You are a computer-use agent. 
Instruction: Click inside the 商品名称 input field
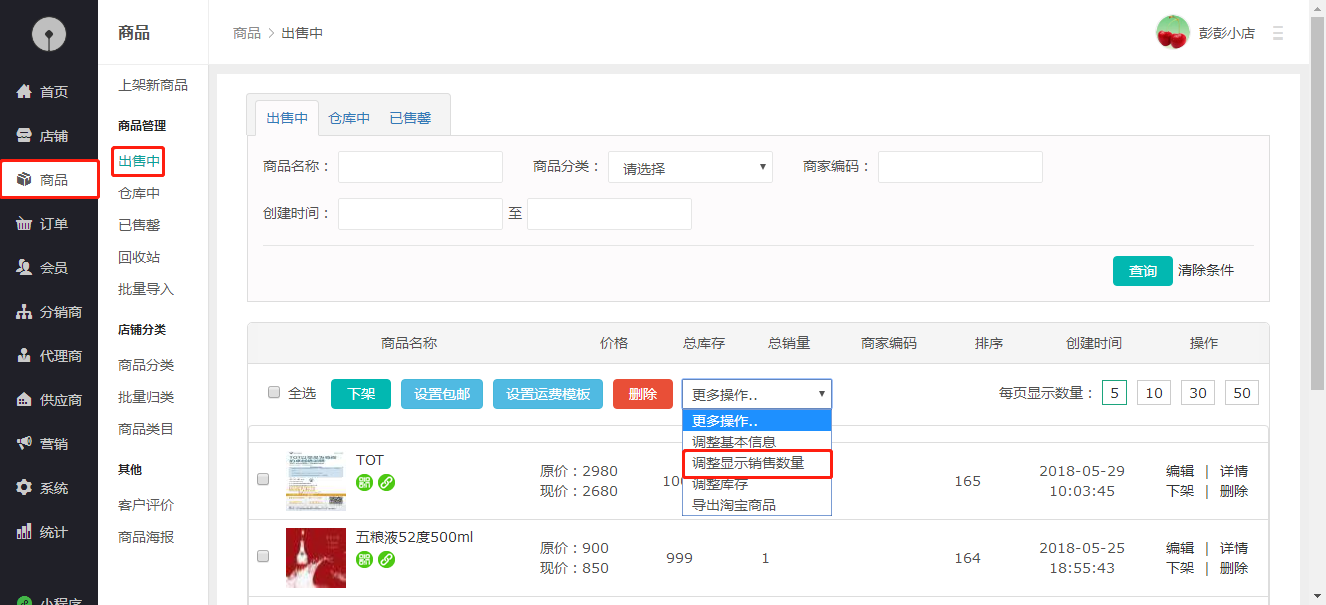point(420,166)
